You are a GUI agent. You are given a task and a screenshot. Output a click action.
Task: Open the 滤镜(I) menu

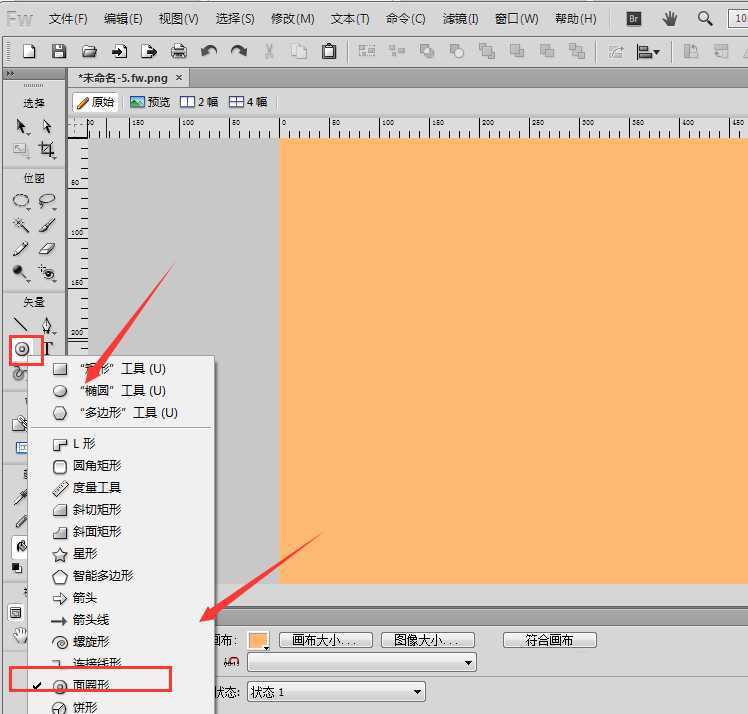point(461,19)
